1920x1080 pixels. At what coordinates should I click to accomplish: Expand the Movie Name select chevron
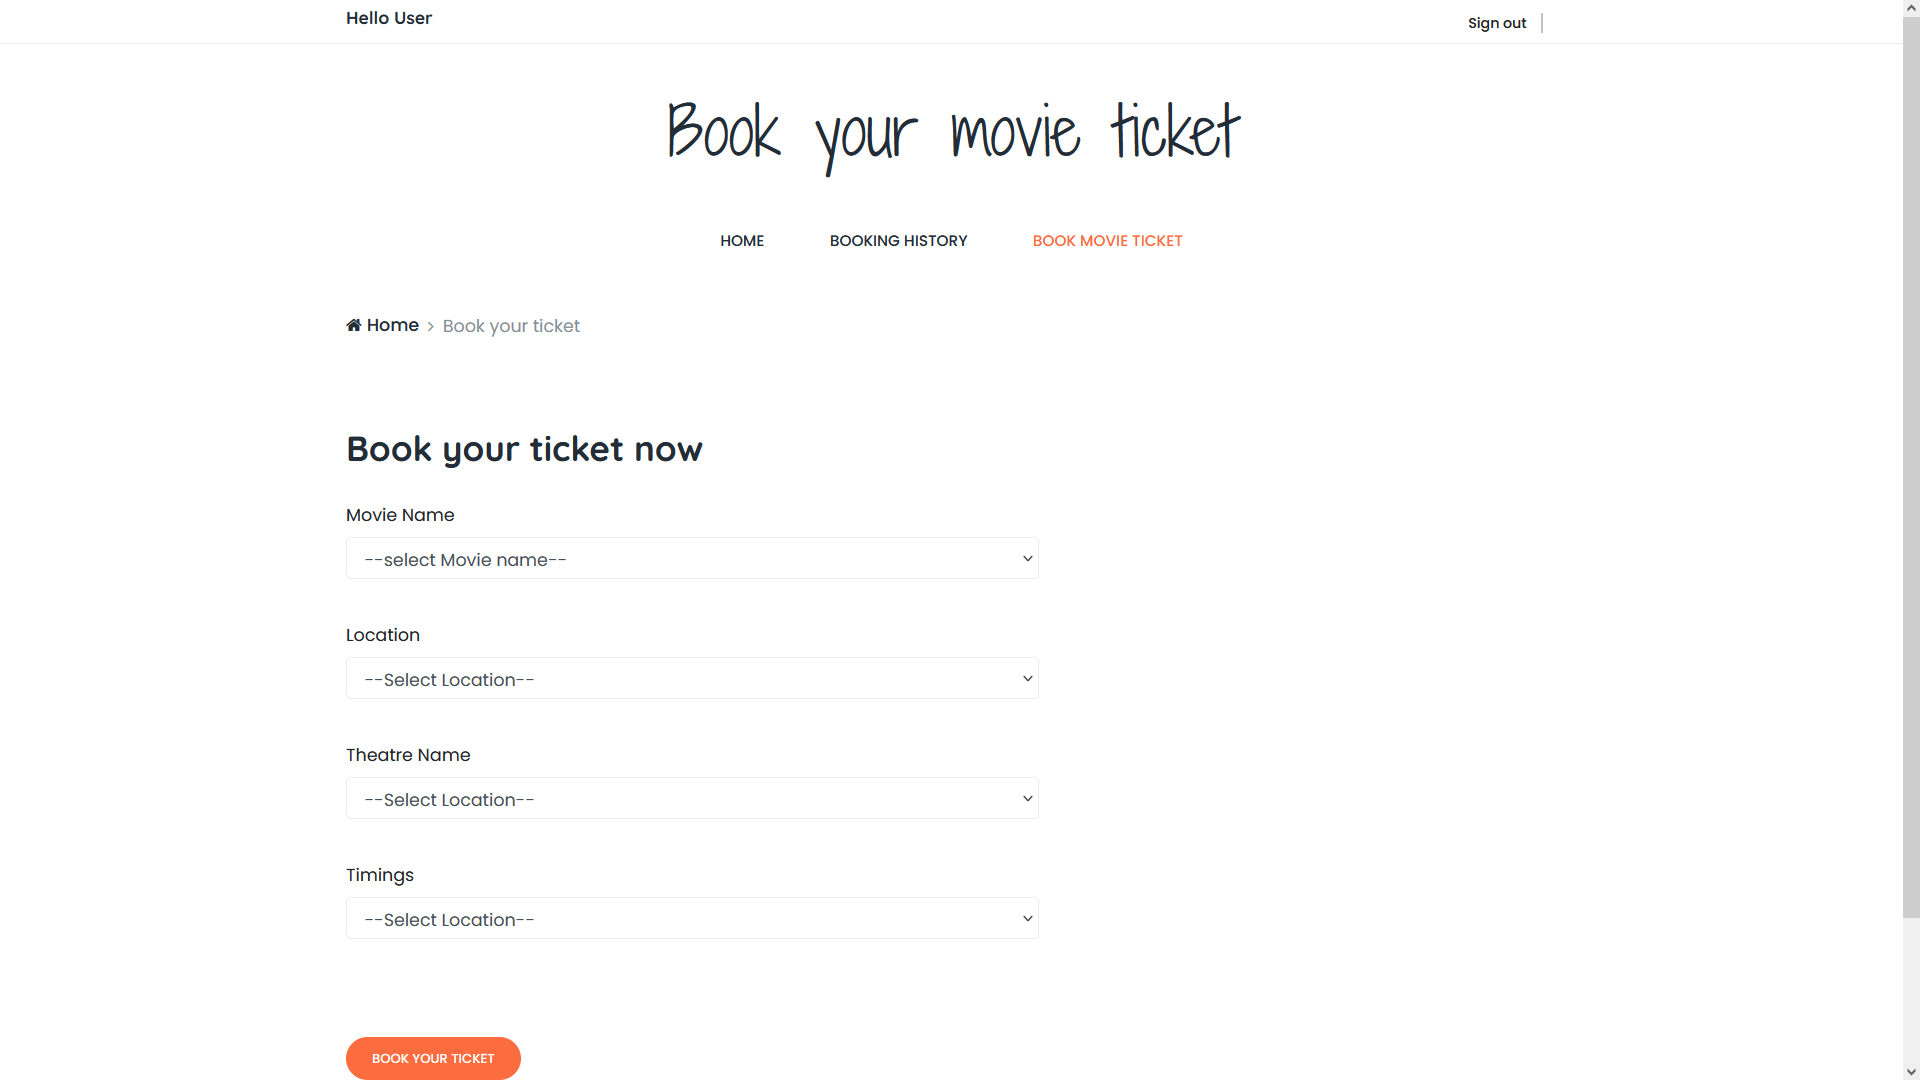pos(1026,558)
